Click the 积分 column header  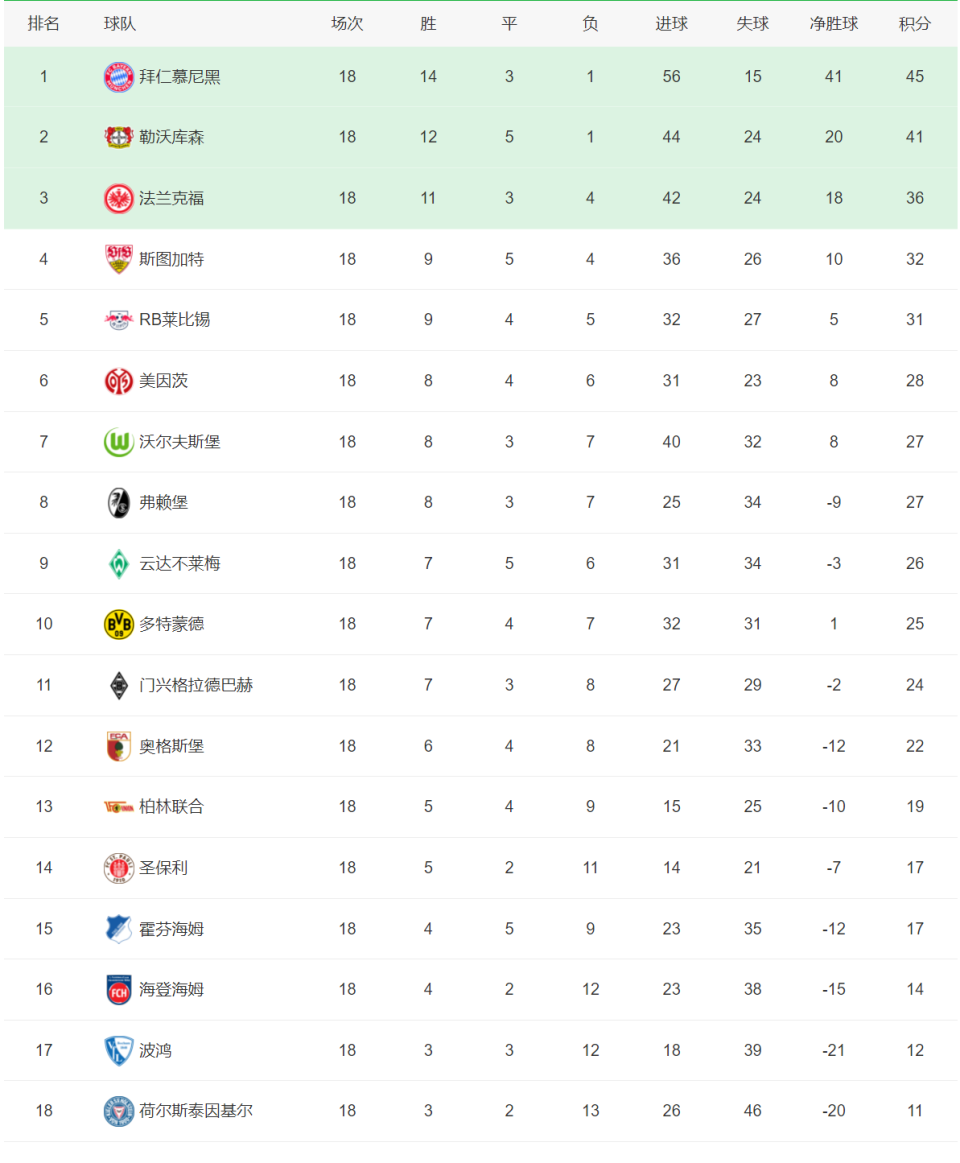click(914, 24)
